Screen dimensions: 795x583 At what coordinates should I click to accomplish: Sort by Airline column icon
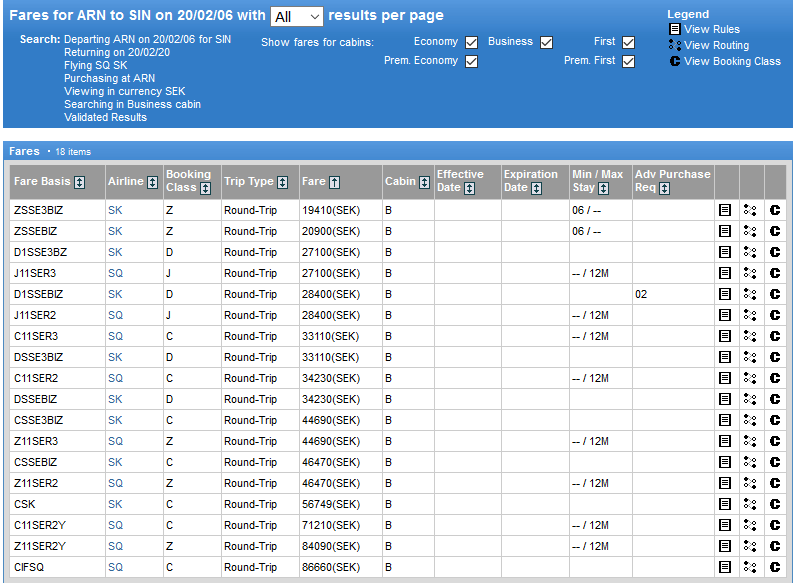pyautogui.click(x=153, y=182)
